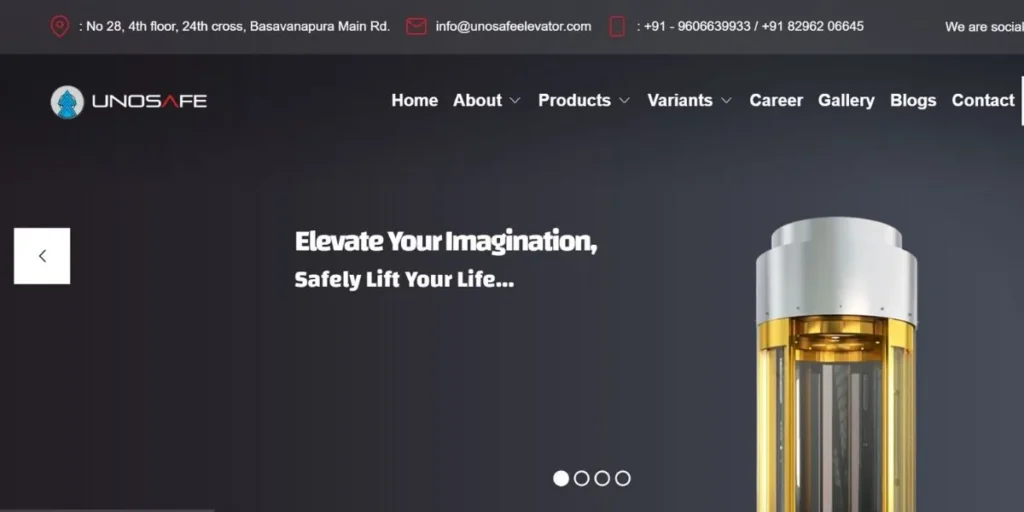Image resolution: width=1024 pixels, height=512 pixels.
Task: Expand the Variants dropdown chevron
Action: pyautogui.click(x=726, y=101)
